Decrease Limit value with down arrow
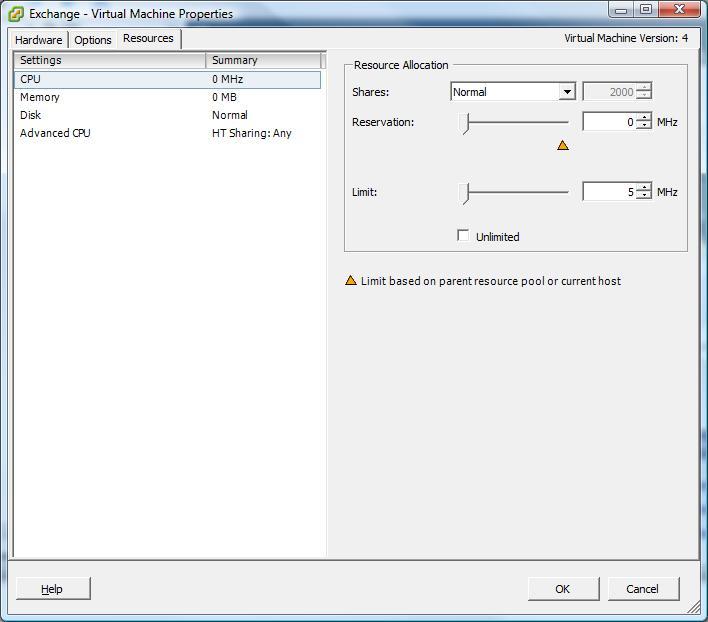708x622 pixels. click(644, 196)
